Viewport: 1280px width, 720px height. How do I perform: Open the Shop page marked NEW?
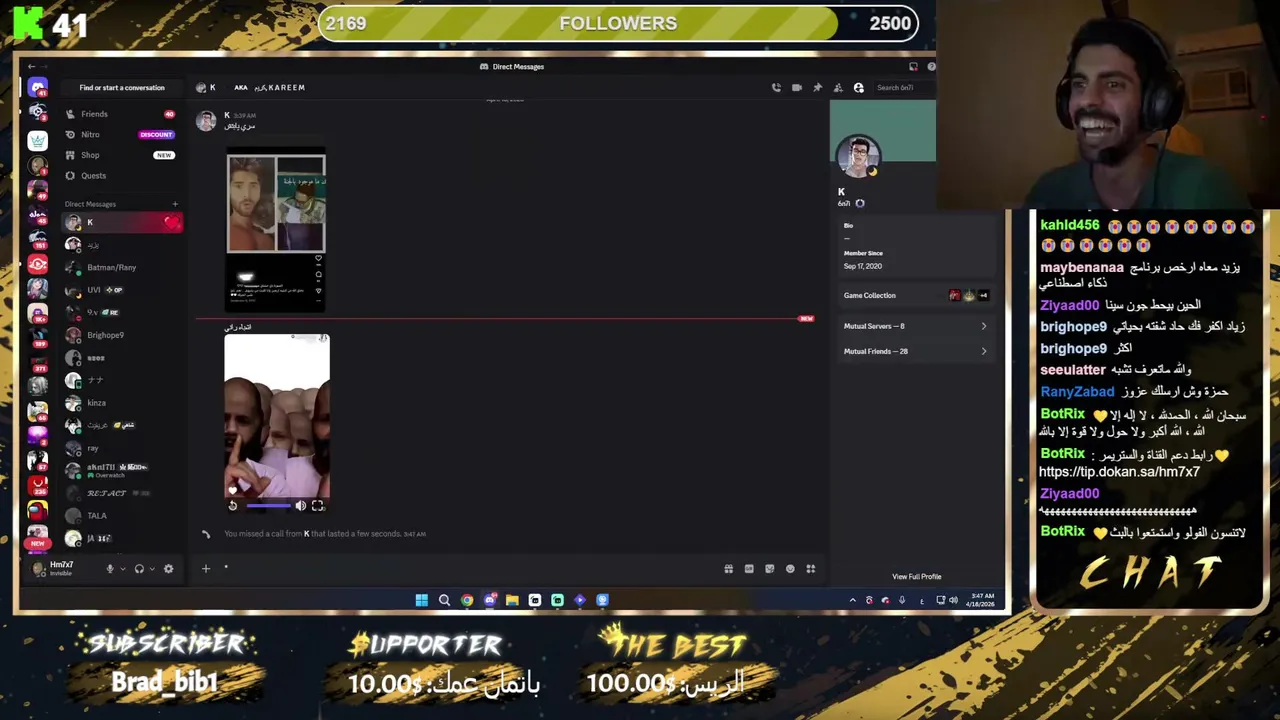(120, 155)
